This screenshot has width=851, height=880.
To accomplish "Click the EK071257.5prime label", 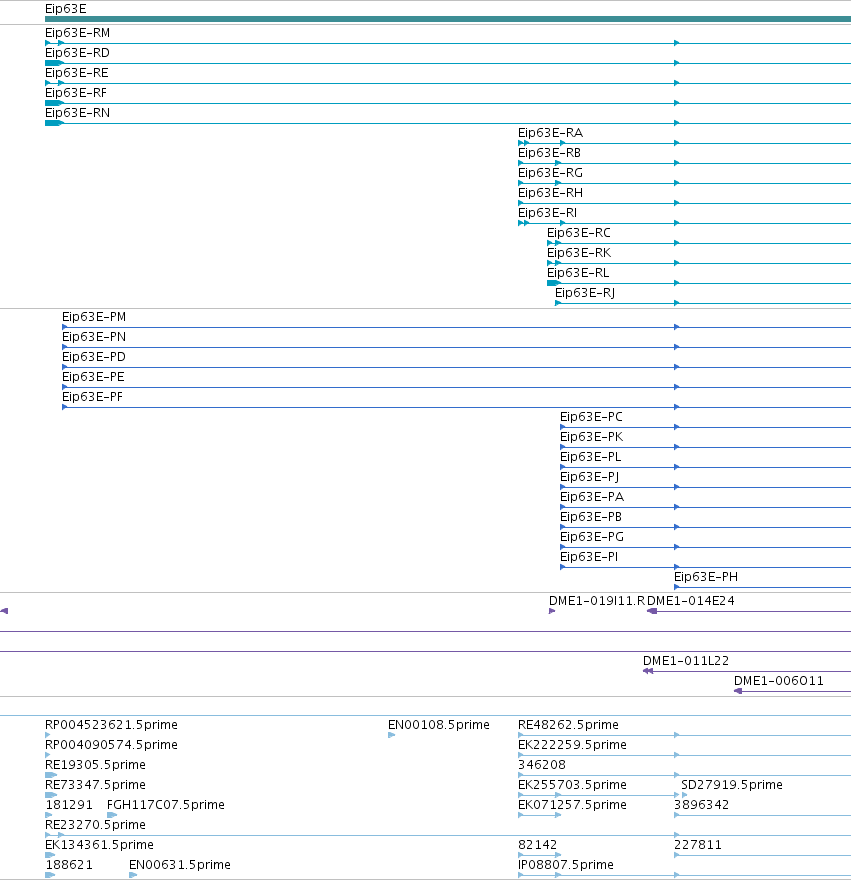I will coord(572,805).
